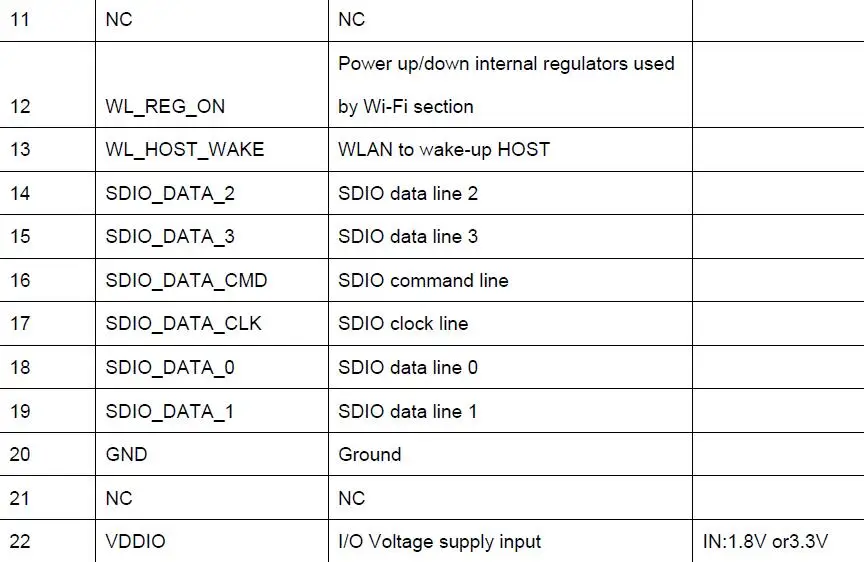Select pin number 17 in table
This screenshot has width=864, height=562.
tap(20, 324)
